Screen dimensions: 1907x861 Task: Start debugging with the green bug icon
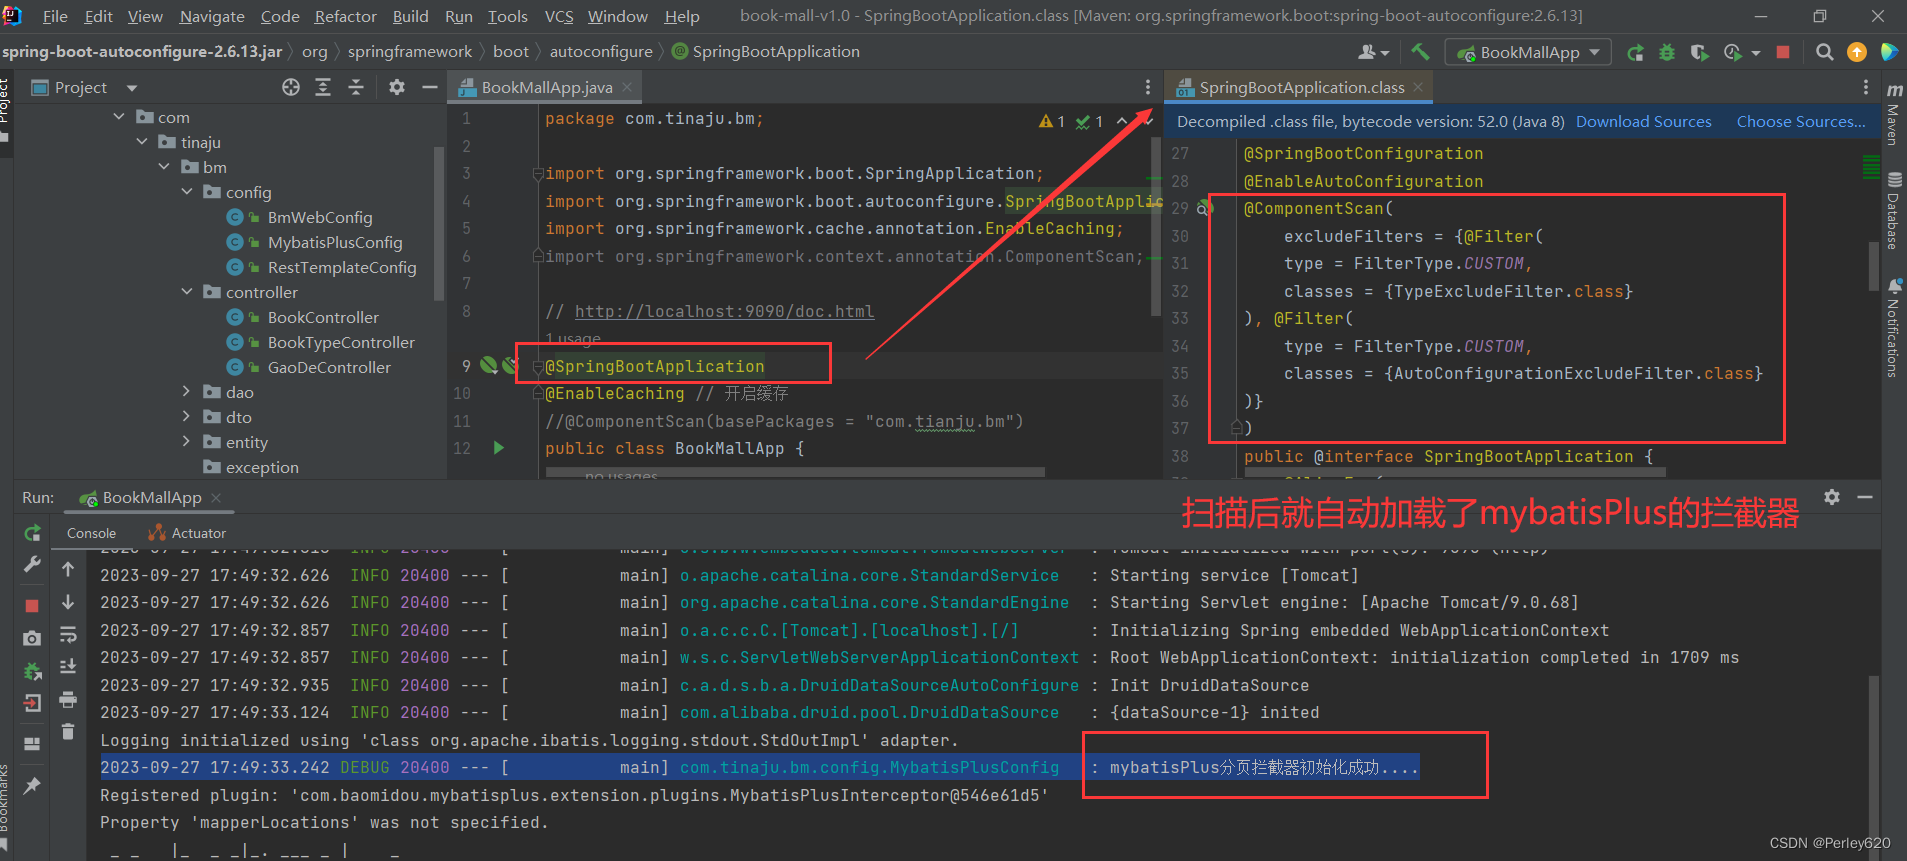(x=1667, y=52)
